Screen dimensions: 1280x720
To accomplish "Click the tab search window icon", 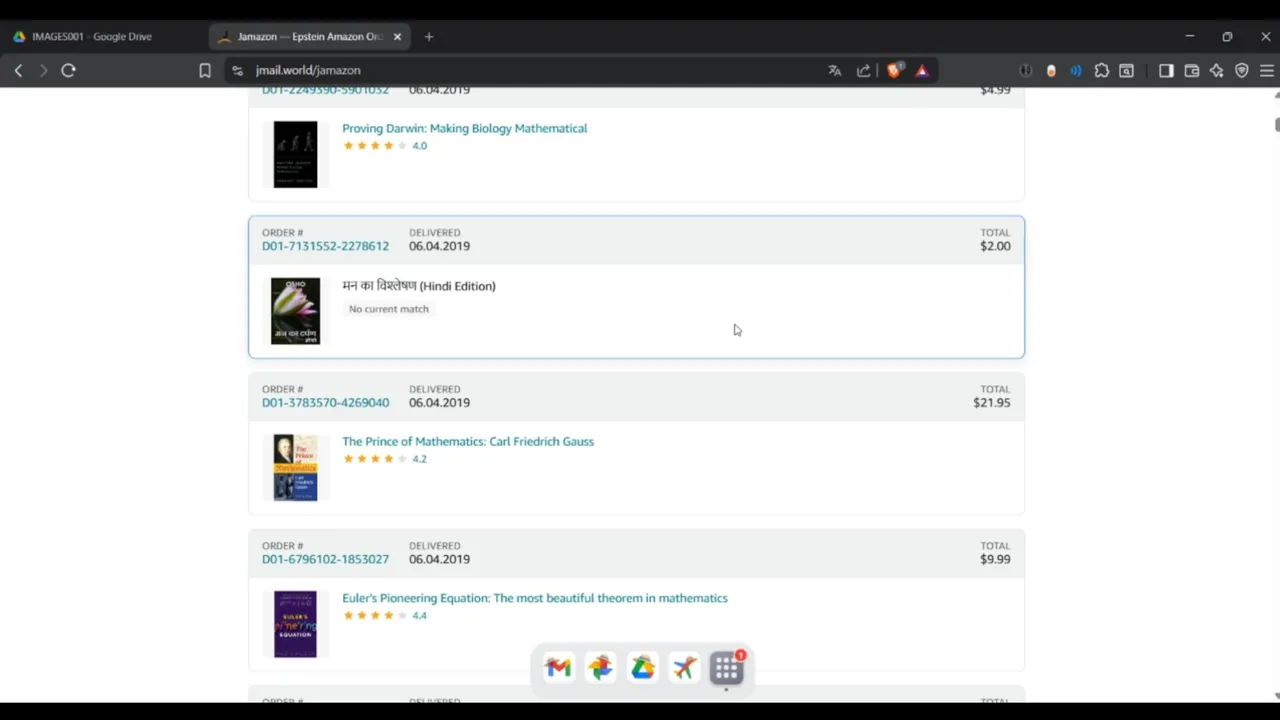I will 1127,70.
